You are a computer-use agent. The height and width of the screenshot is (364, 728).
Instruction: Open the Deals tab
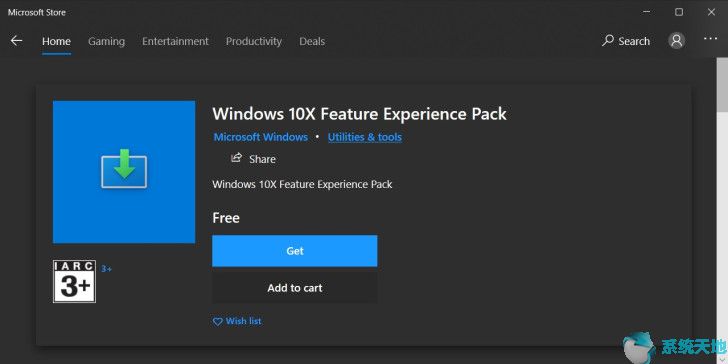[x=312, y=41]
